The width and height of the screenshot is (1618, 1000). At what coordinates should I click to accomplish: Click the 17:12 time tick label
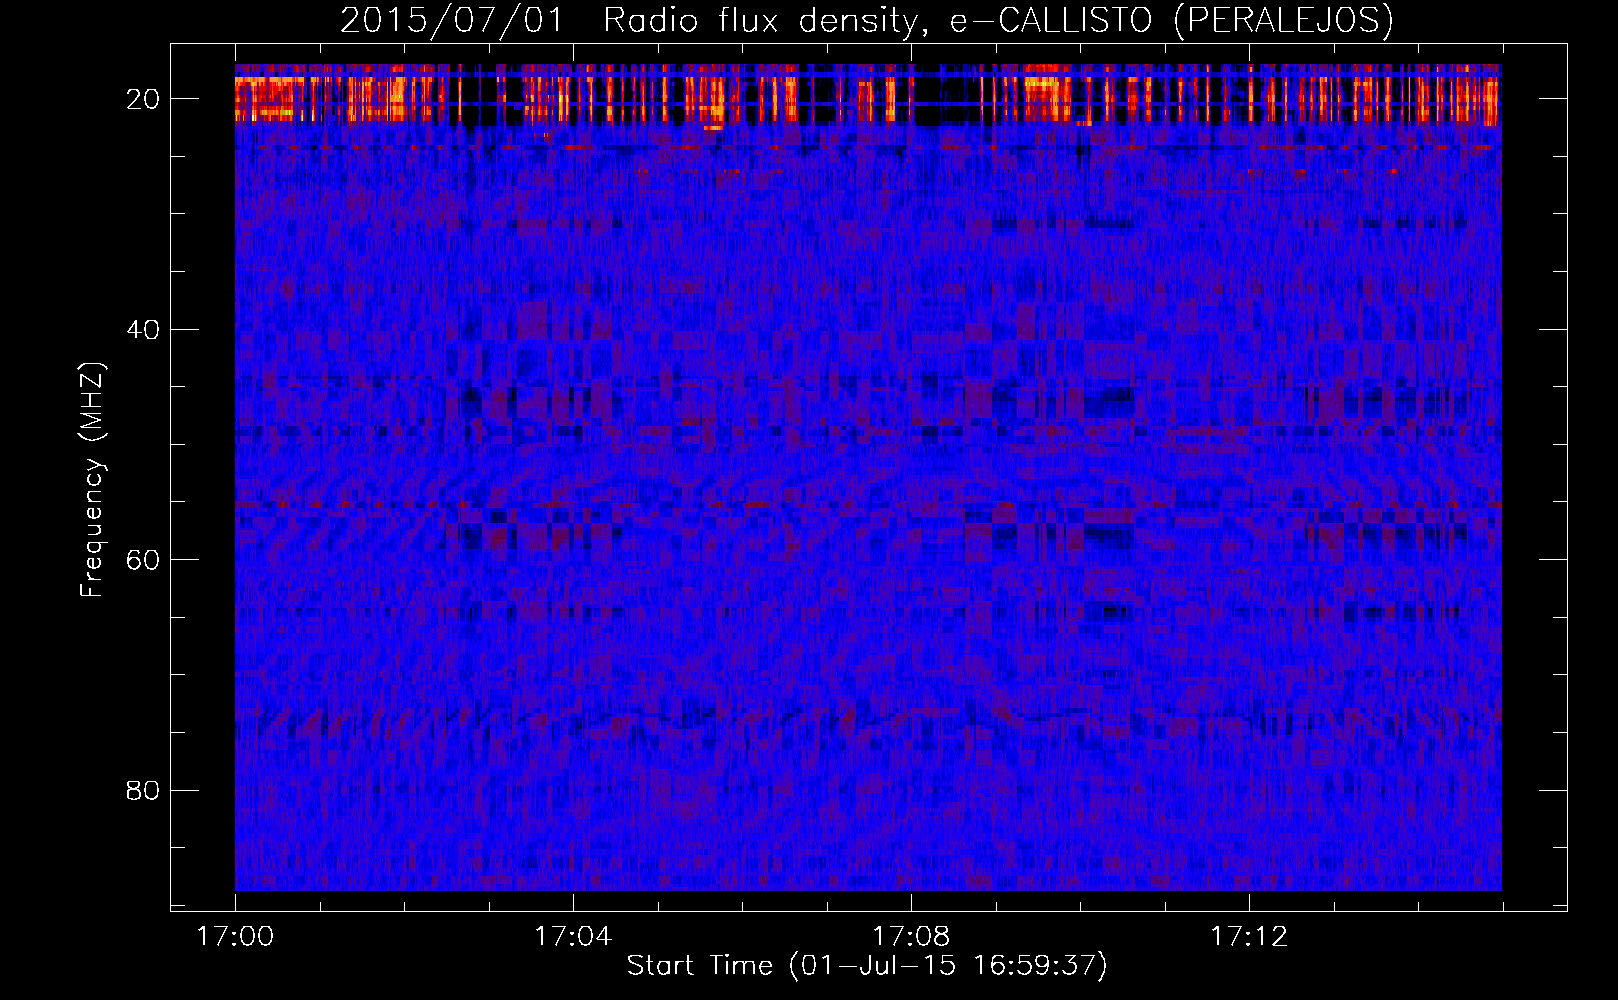(1249, 937)
